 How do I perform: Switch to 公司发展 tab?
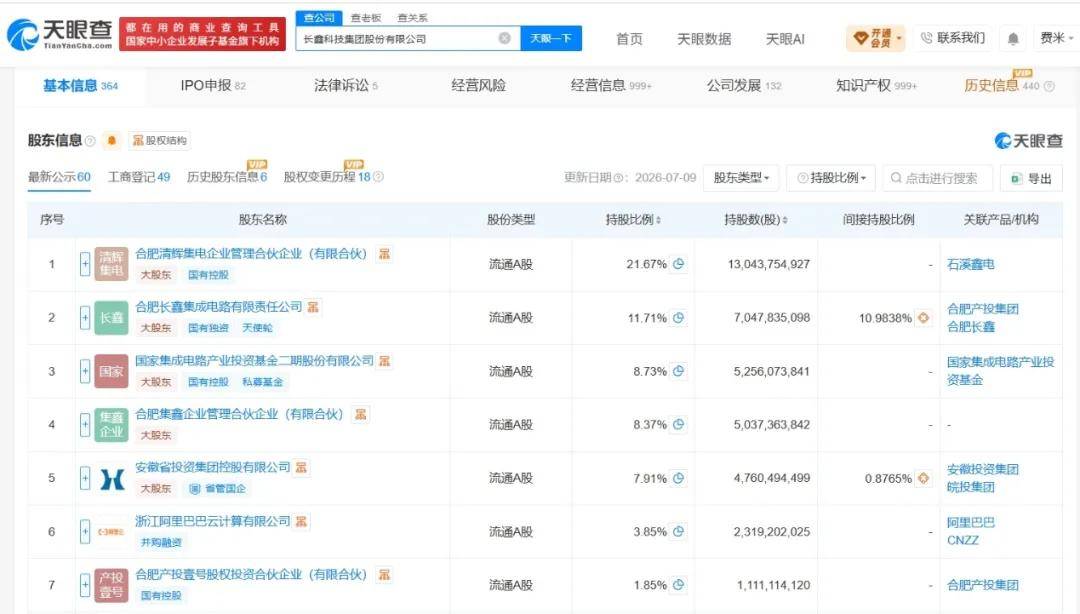pyautogui.click(x=744, y=85)
